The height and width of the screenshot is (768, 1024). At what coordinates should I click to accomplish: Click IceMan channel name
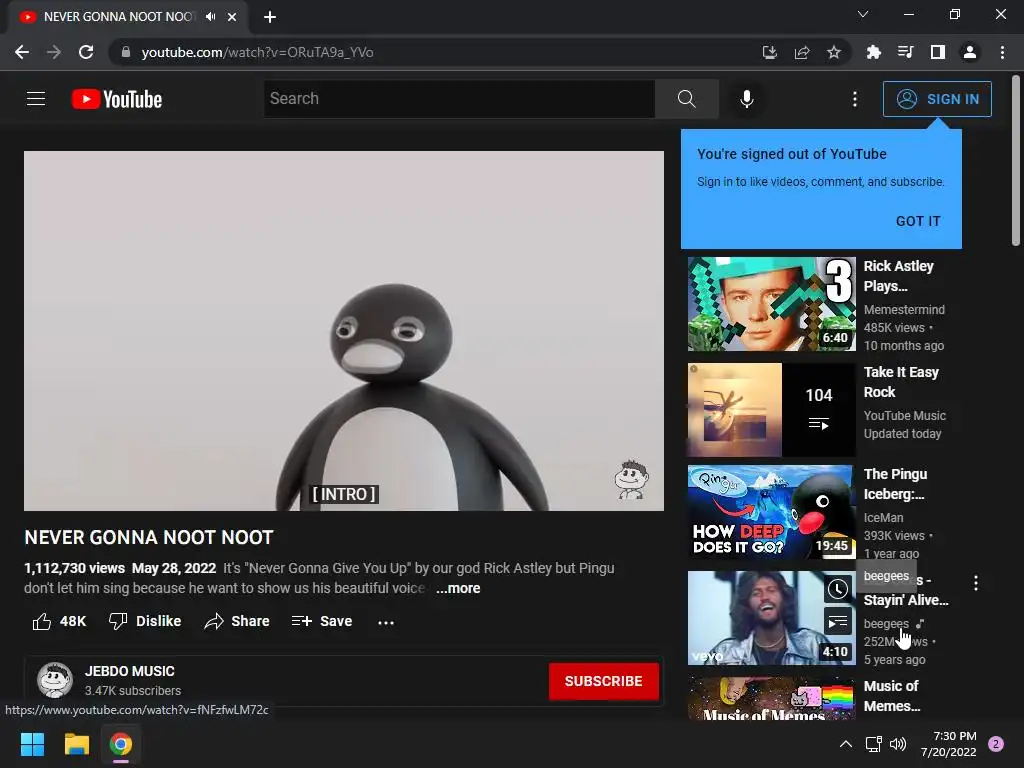click(883, 517)
